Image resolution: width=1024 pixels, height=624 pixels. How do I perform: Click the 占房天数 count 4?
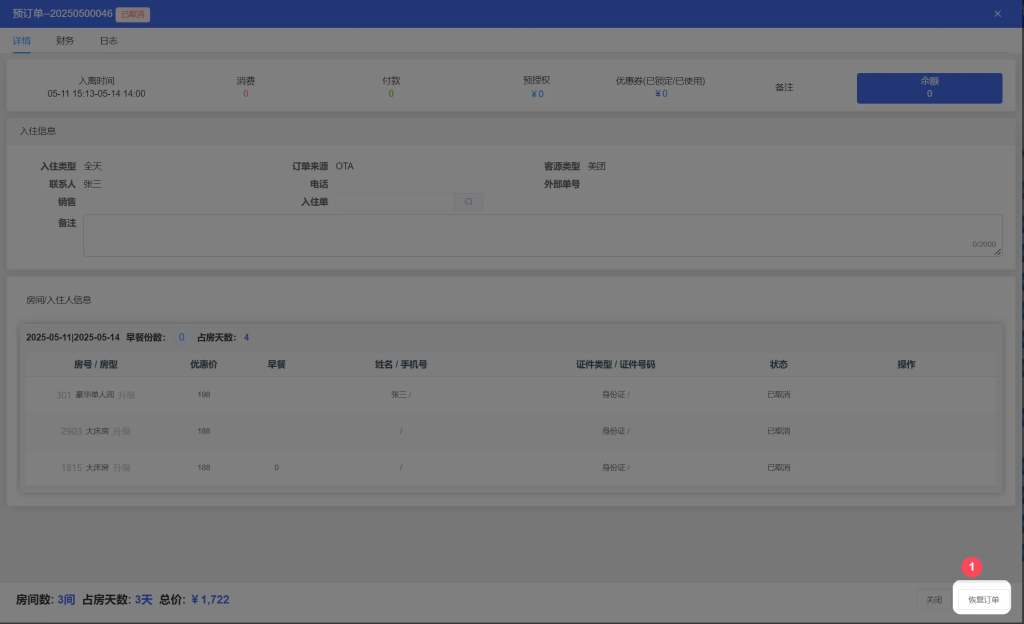point(246,338)
